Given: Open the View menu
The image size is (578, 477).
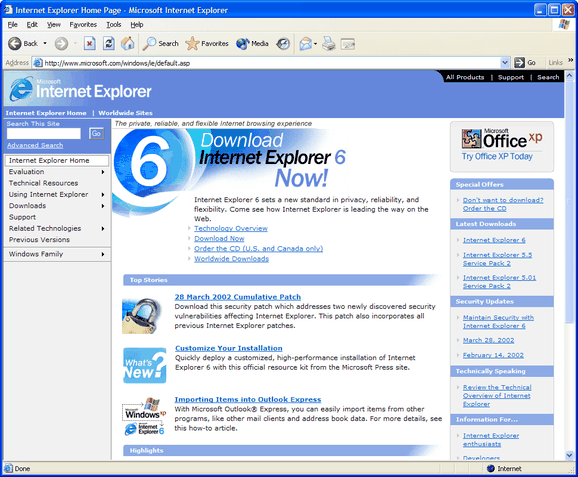Looking at the screenshot, I should (x=54, y=25).
